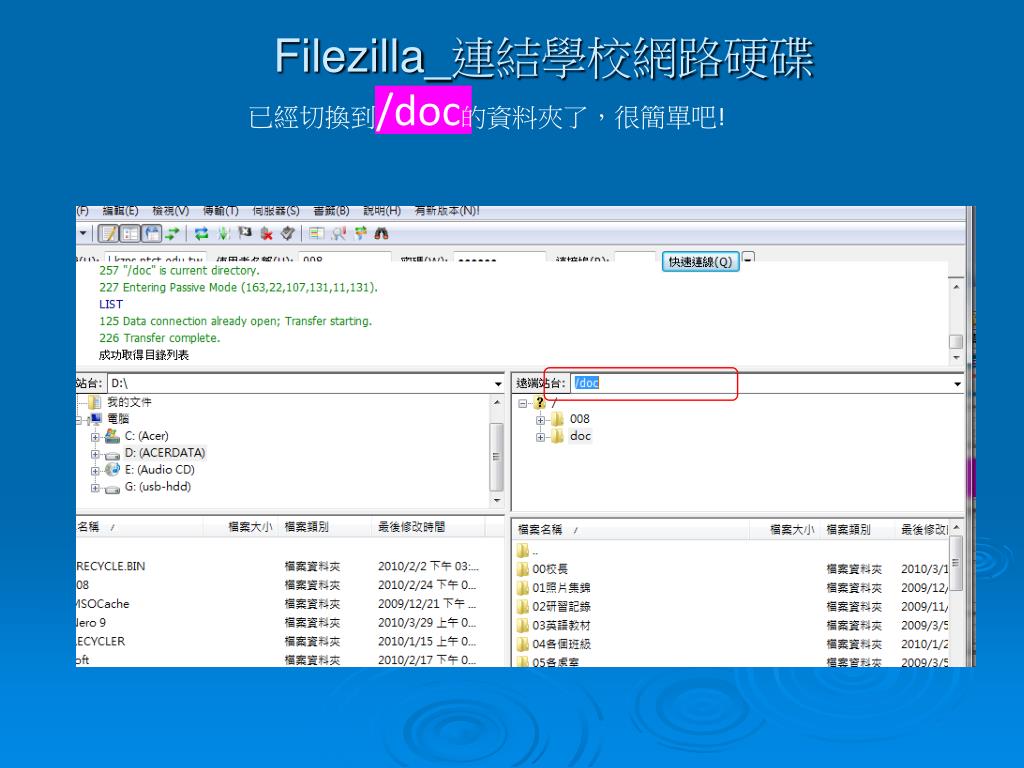
Task: Open the 說明(H) menu
Action: 381,211
